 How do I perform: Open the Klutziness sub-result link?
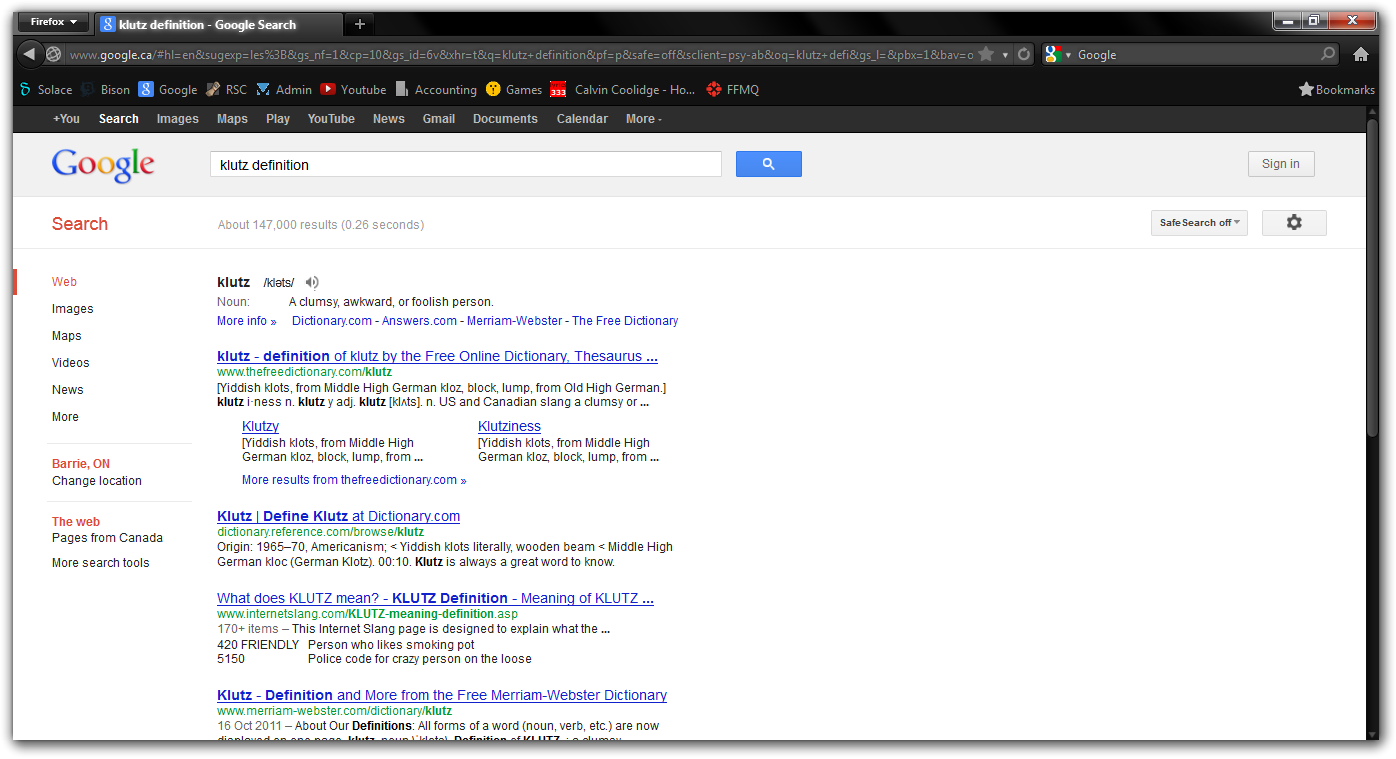509,426
